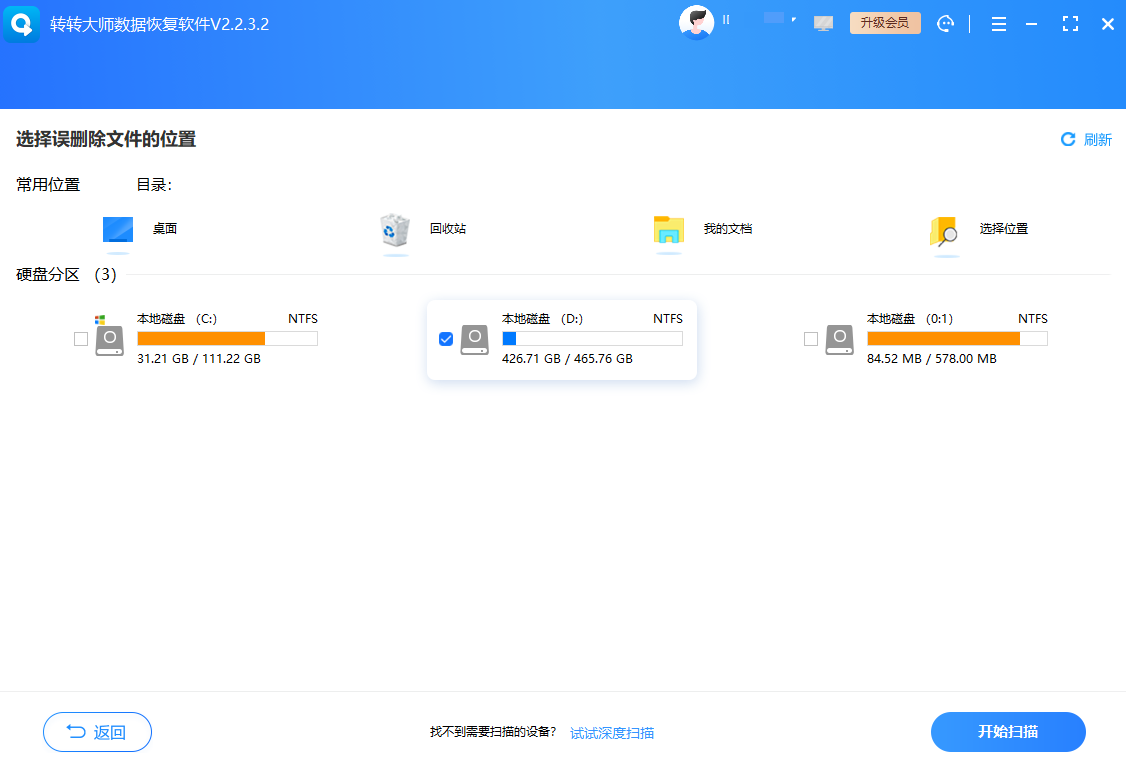Open the user avatar profile menu
This screenshot has width=1126, height=768.
coord(697,22)
